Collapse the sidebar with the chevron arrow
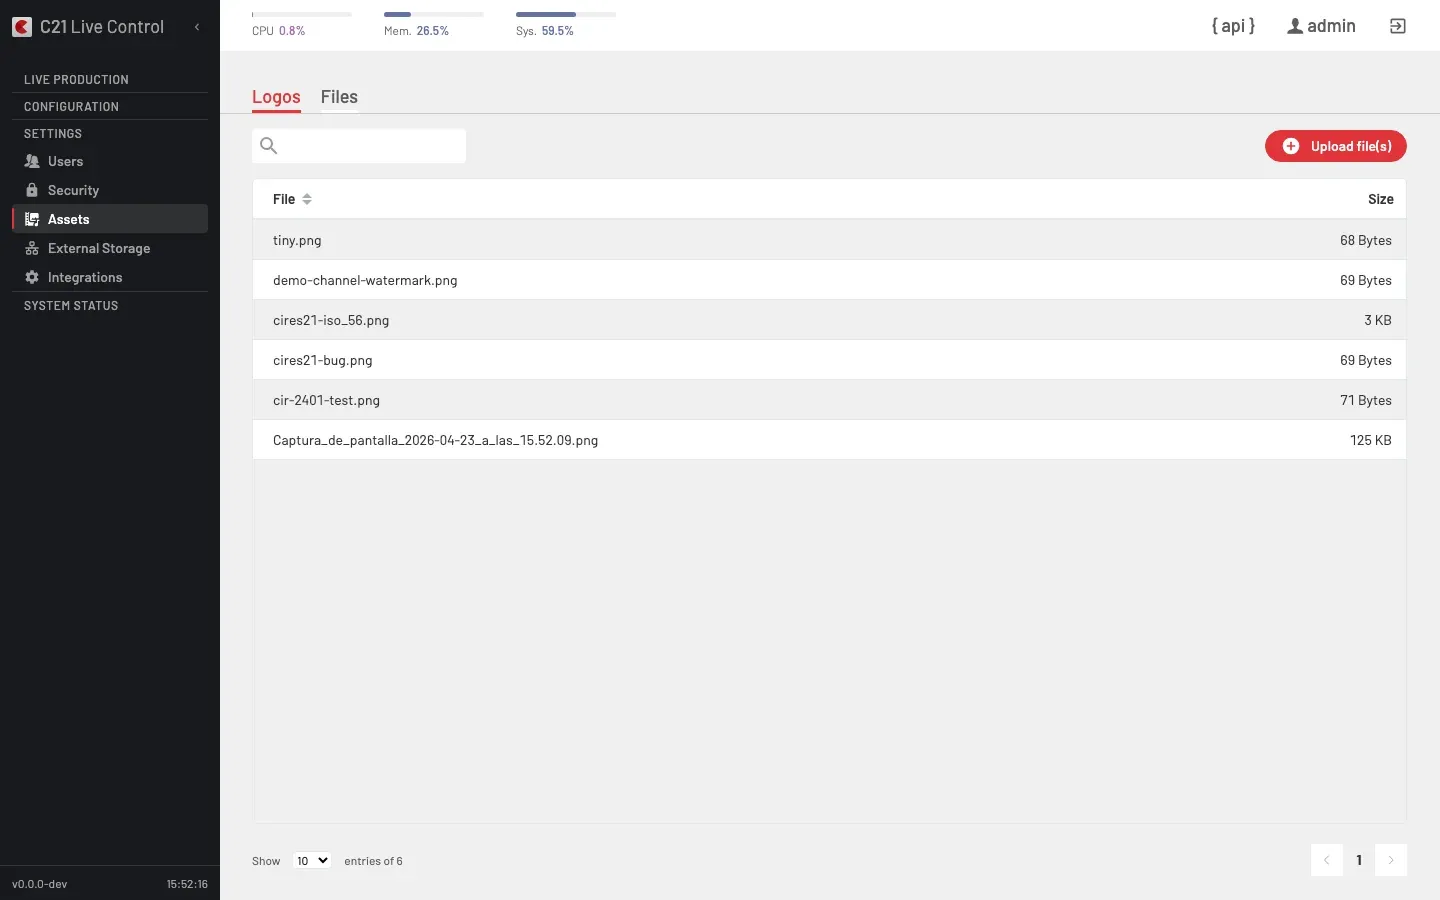This screenshot has width=1440, height=900. (x=197, y=27)
